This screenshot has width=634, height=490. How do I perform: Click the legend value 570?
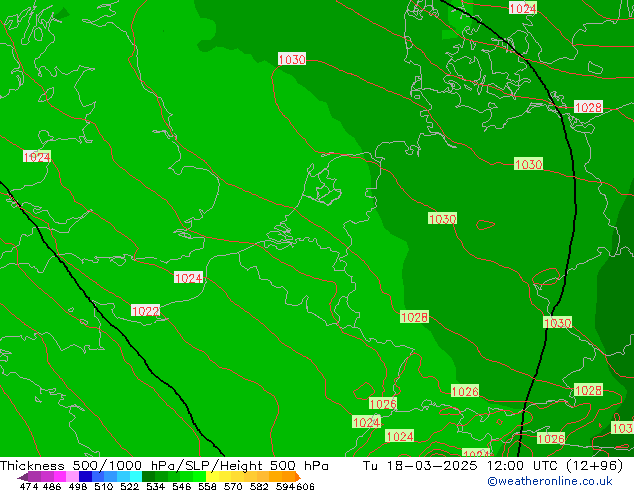pyautogui.click(x=233, y=486)
